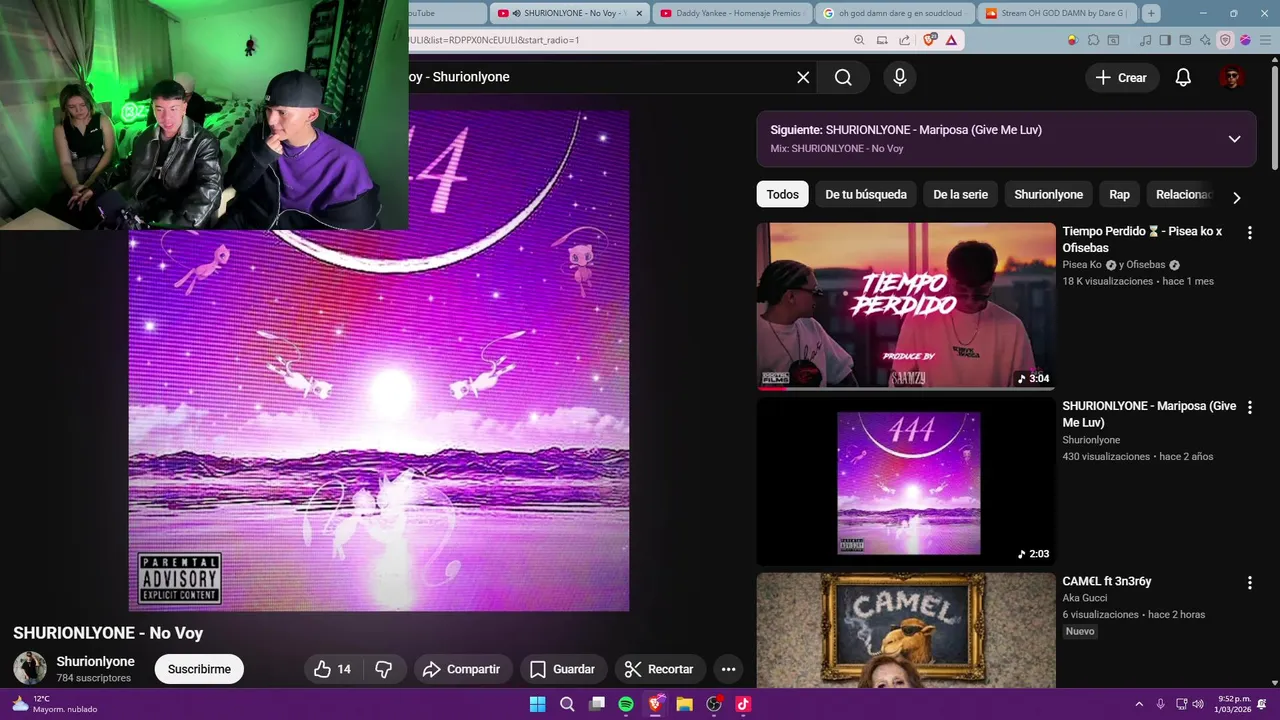1280x720 pixels.
Task: Switch to SoundCloud Stream OH GOD DAMN tab
Action: [1056, 13]
